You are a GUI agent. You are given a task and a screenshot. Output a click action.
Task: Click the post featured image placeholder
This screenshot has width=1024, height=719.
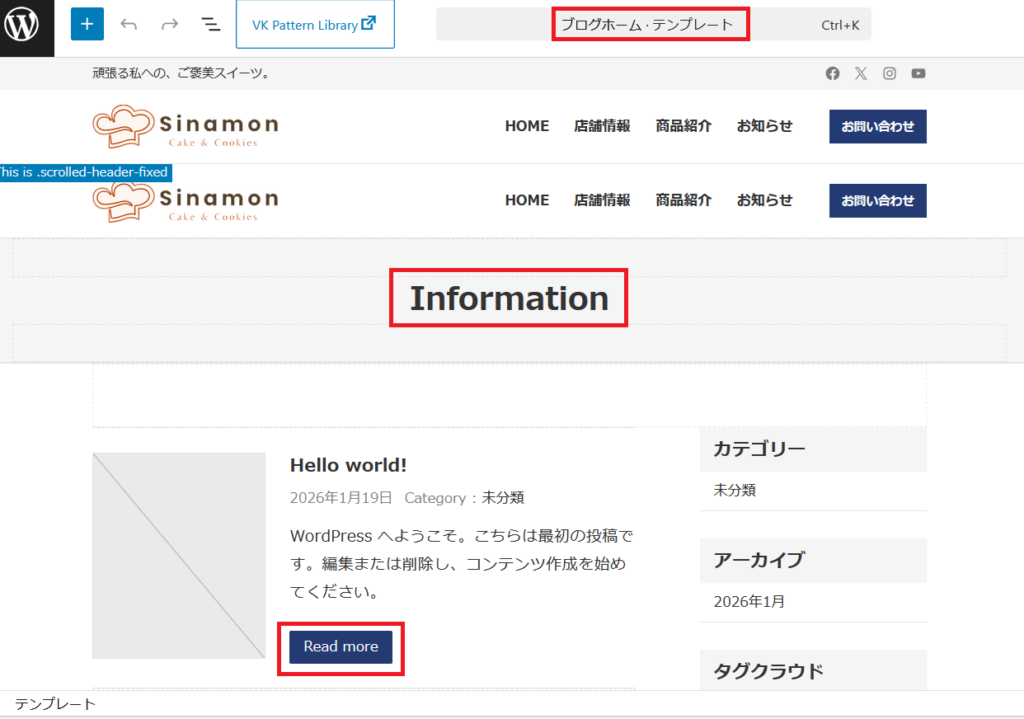pos(179,556)
